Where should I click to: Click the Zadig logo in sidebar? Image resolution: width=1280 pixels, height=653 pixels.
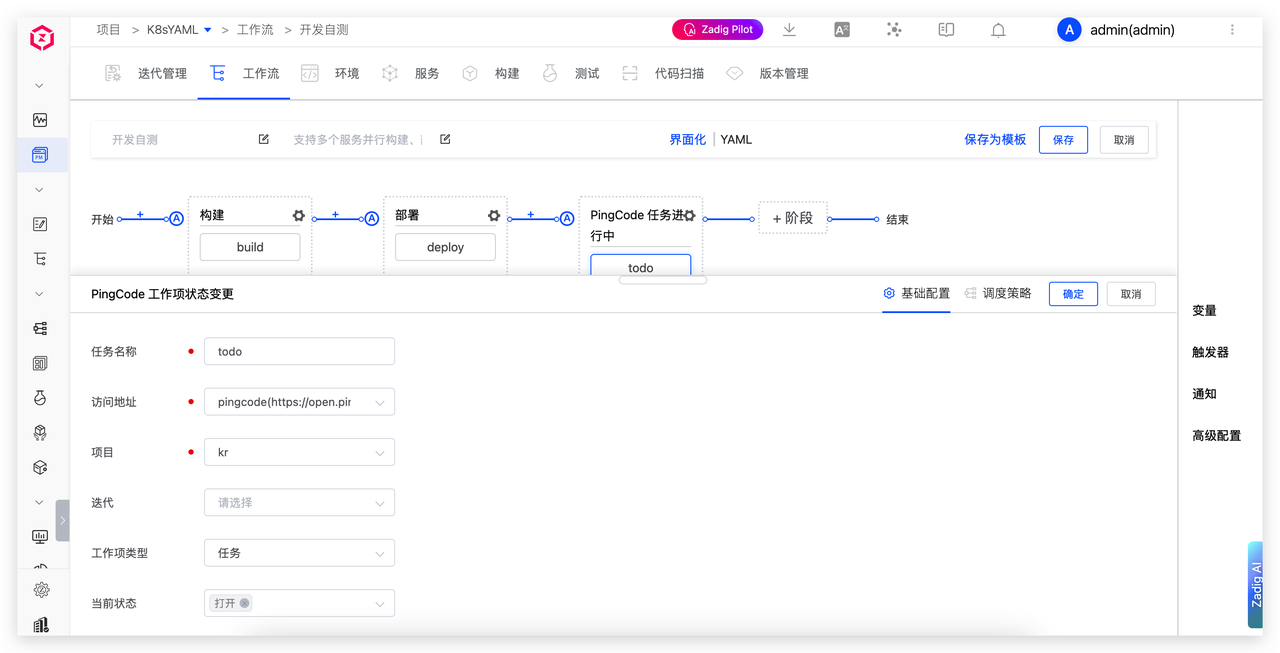41,38
